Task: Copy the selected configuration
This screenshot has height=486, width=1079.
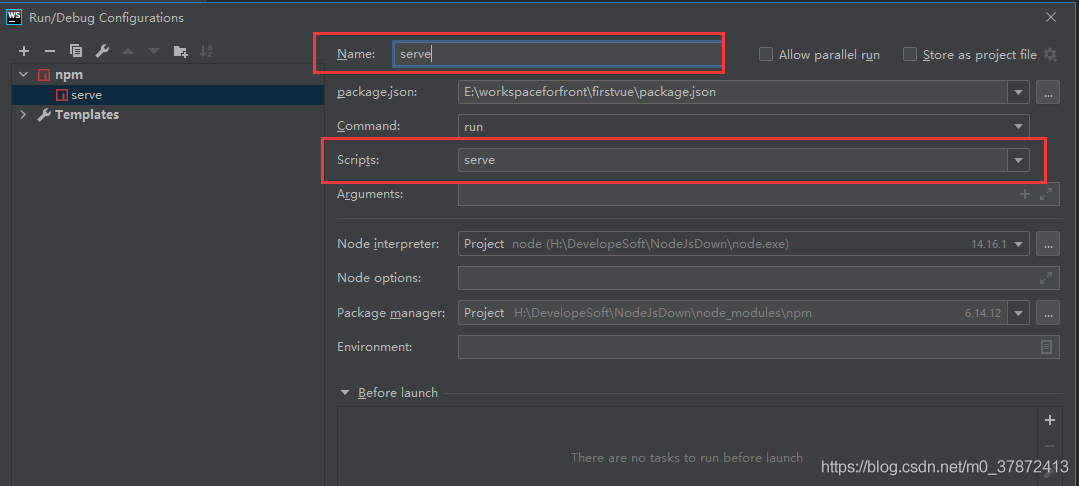Action: click(76, 51)
